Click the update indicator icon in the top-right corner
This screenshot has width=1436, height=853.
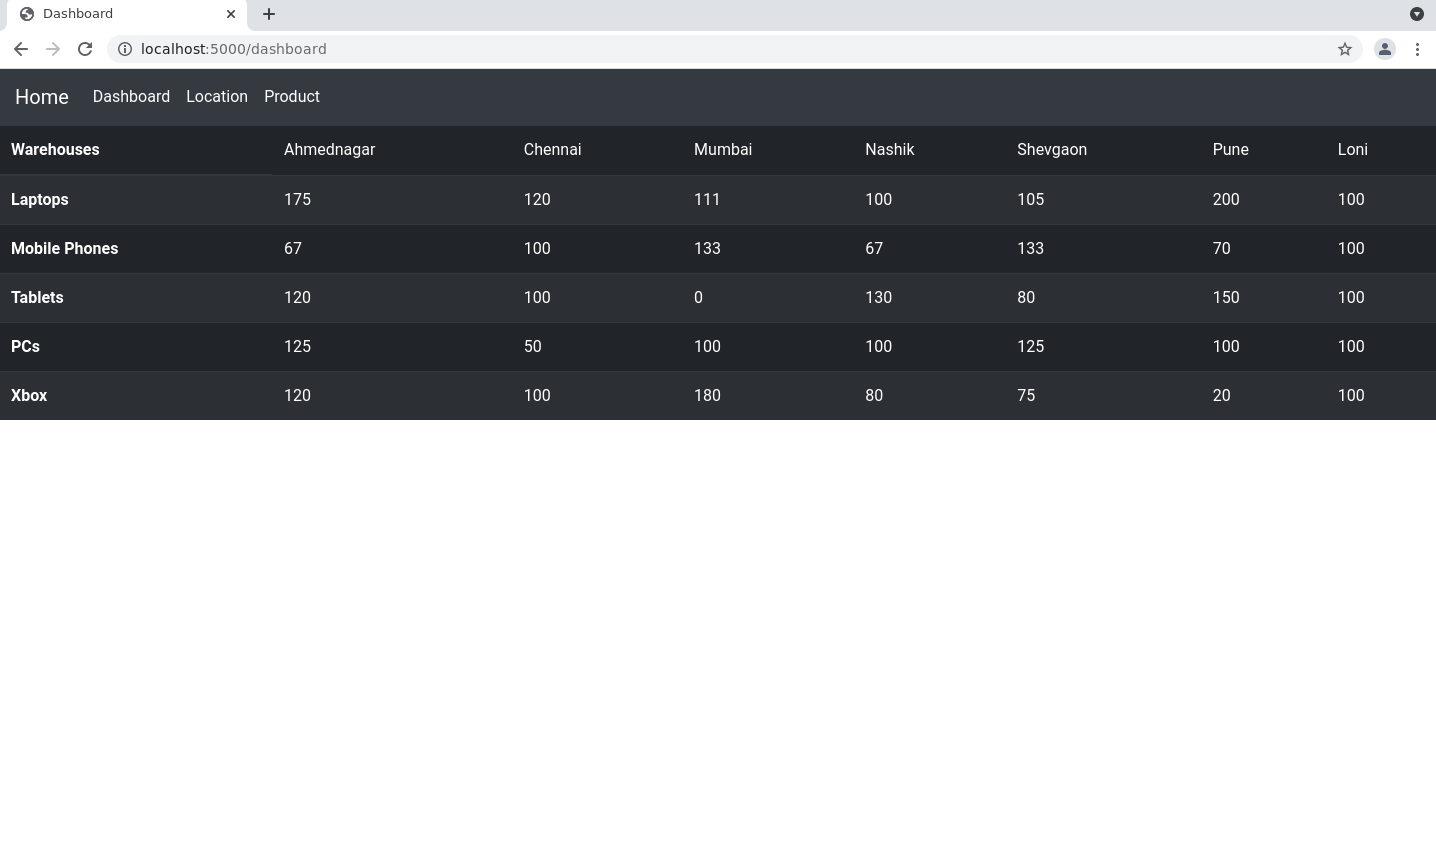pos(1417,14)
